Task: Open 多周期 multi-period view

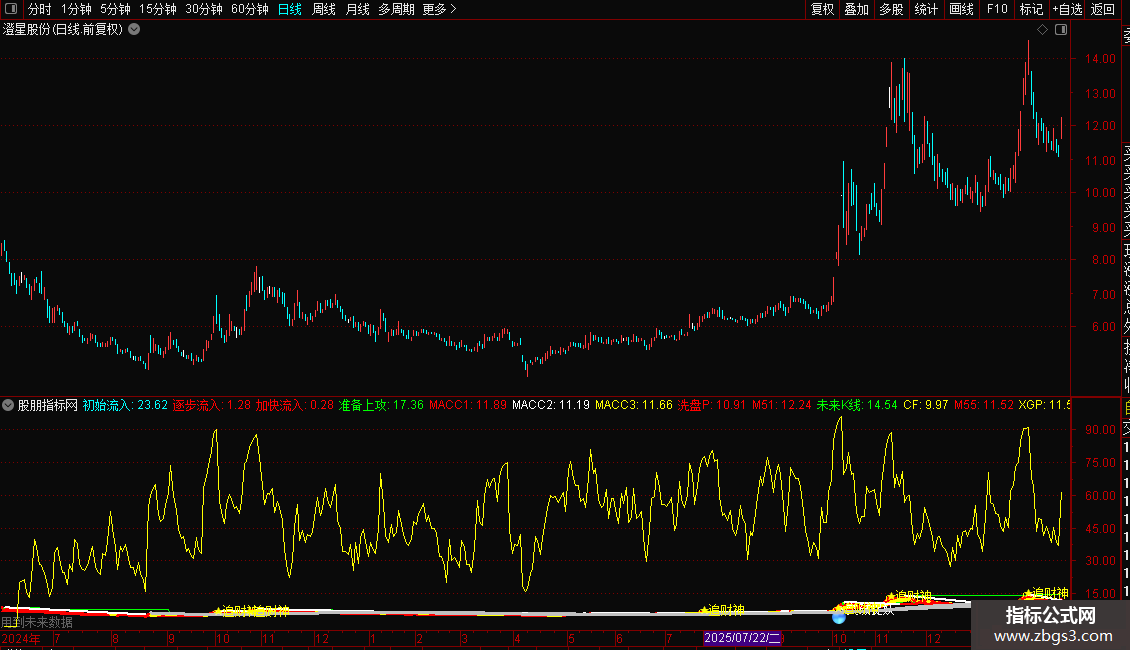Action: [x=396, y=9]
